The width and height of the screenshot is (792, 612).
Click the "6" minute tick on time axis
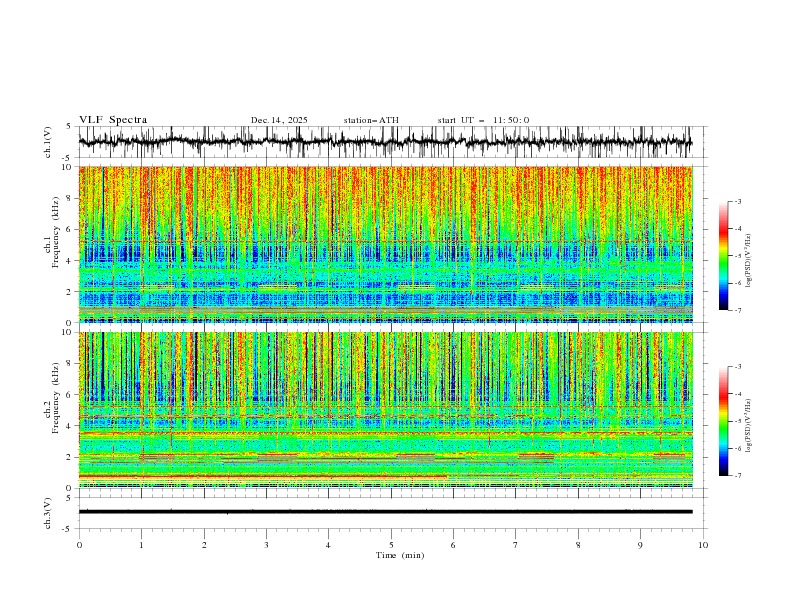(x=453, y=545)
